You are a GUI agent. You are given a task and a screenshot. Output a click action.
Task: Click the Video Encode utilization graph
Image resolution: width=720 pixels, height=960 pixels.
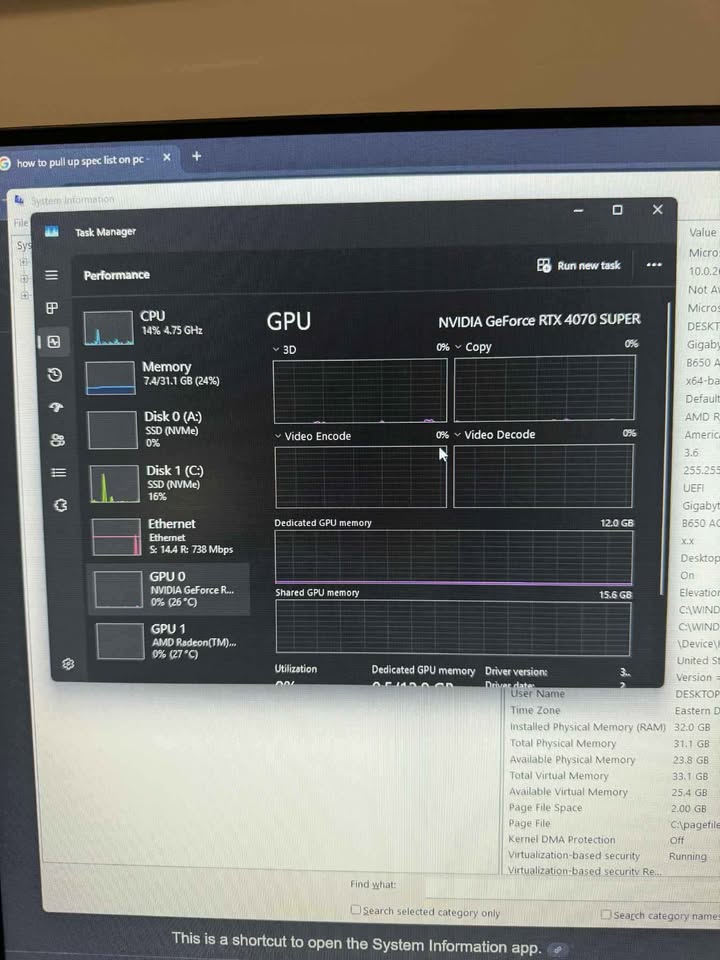click(361, 477)
